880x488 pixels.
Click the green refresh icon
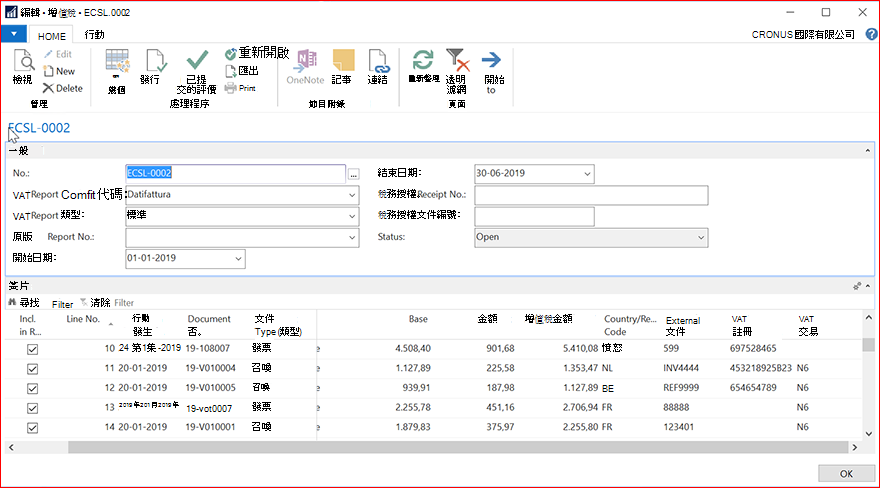(x=423, y=59)
